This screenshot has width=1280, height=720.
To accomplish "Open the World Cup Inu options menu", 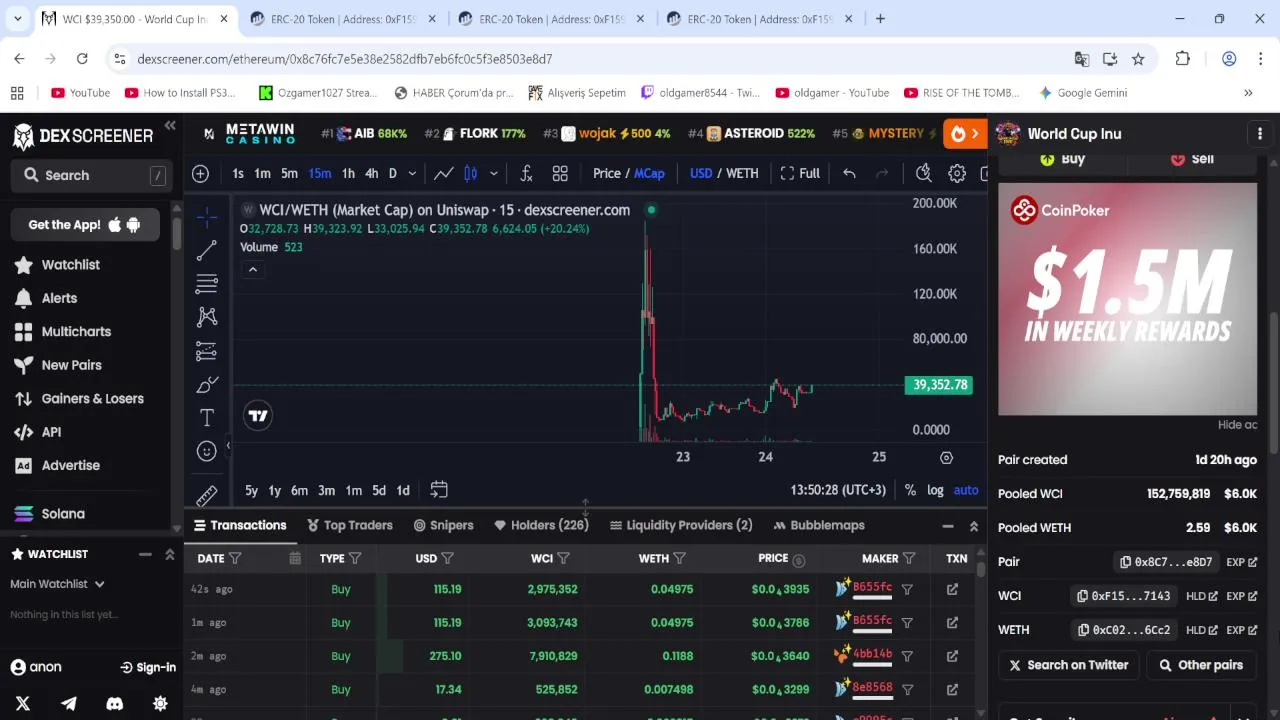I will tap(1260, 133).
